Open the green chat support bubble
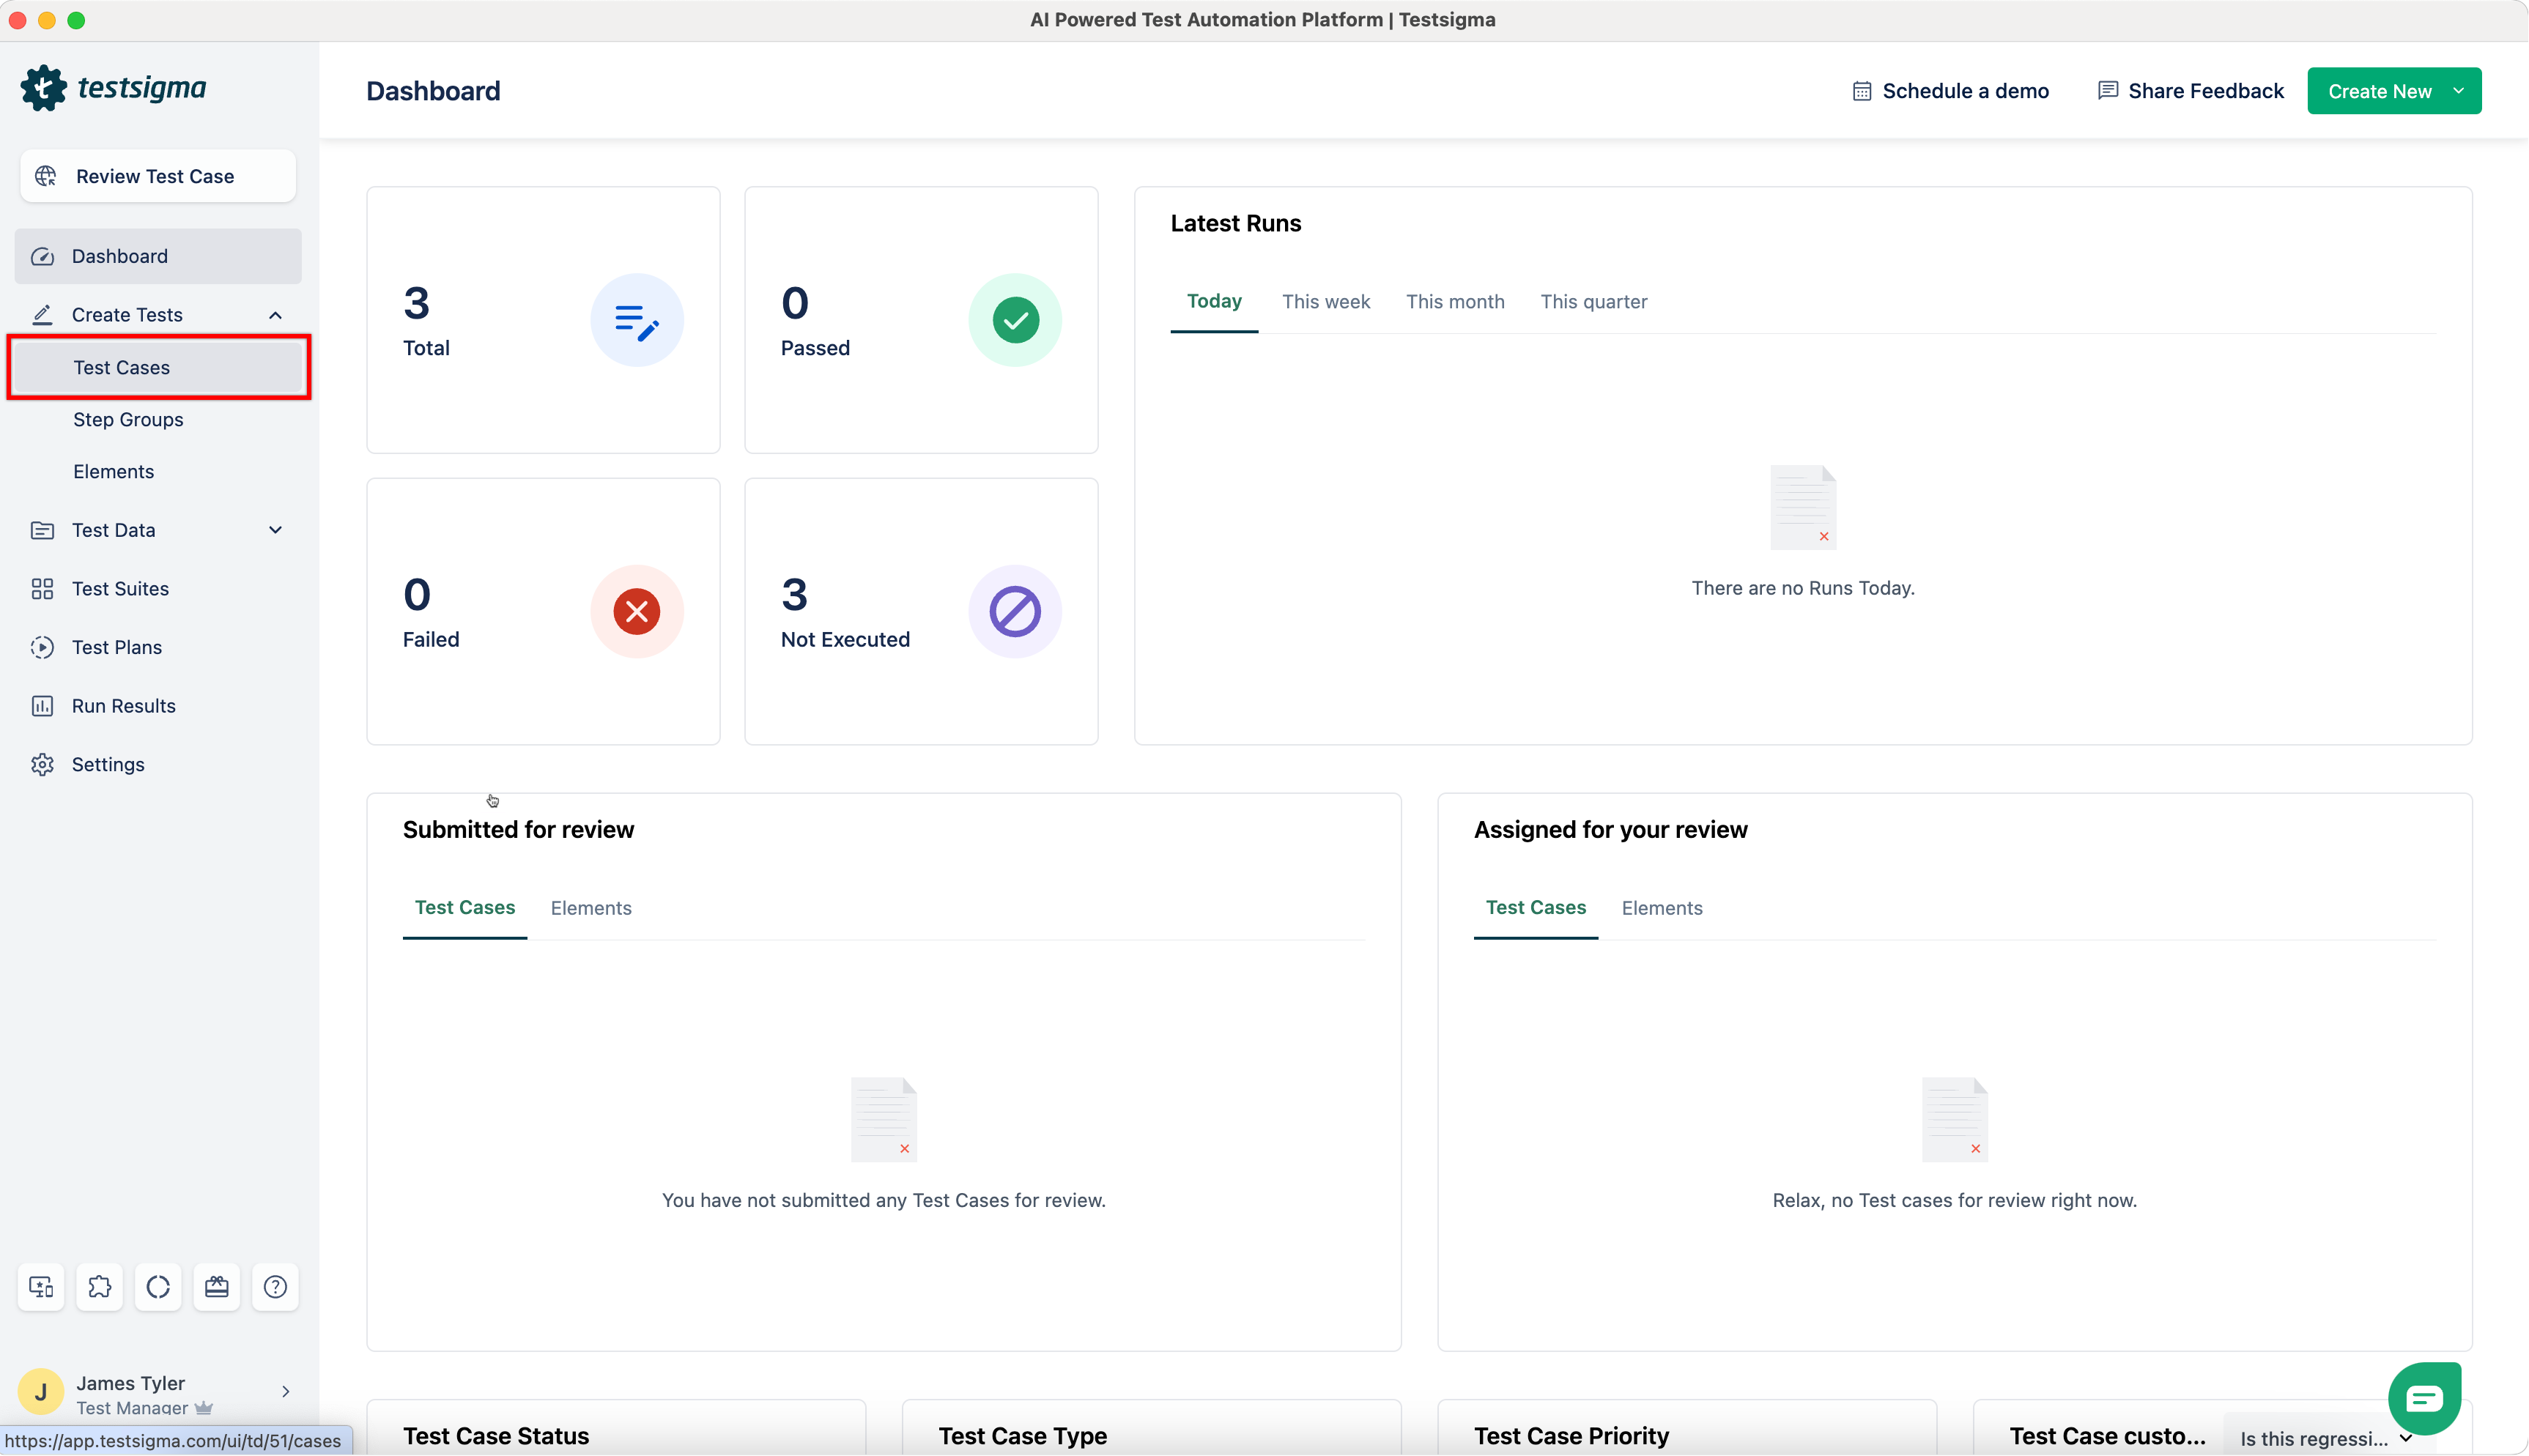Image resolution: width=2529 pixels, height=1456 pixels. pos(2424,1397)
